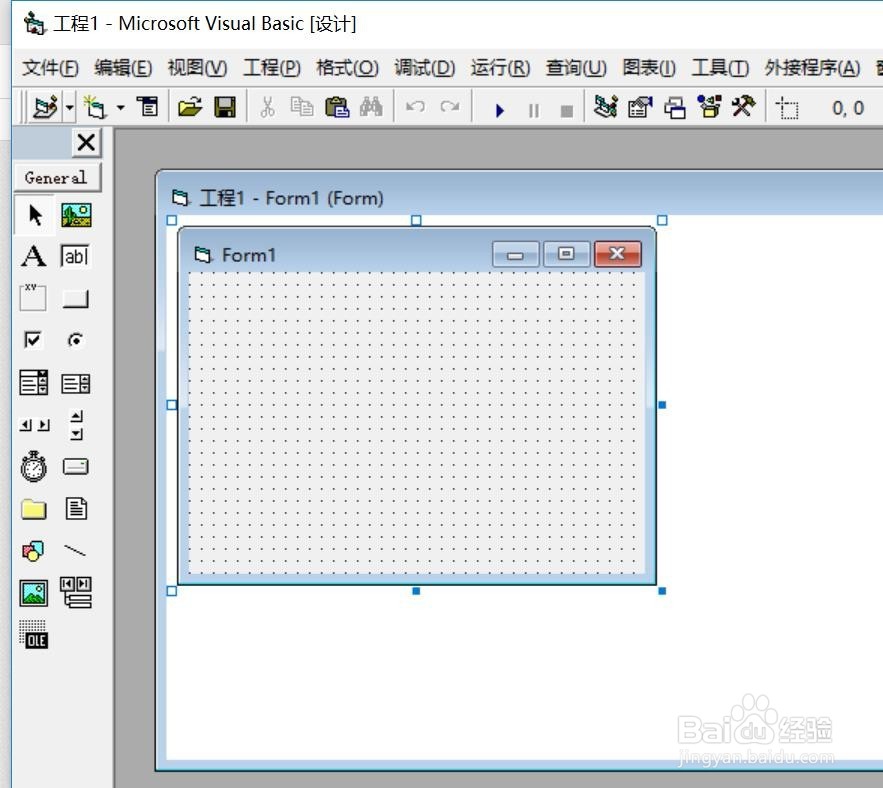Select the General tab in toolbox
The width and height of the screenshot is (883, 788).
[57, 177]
